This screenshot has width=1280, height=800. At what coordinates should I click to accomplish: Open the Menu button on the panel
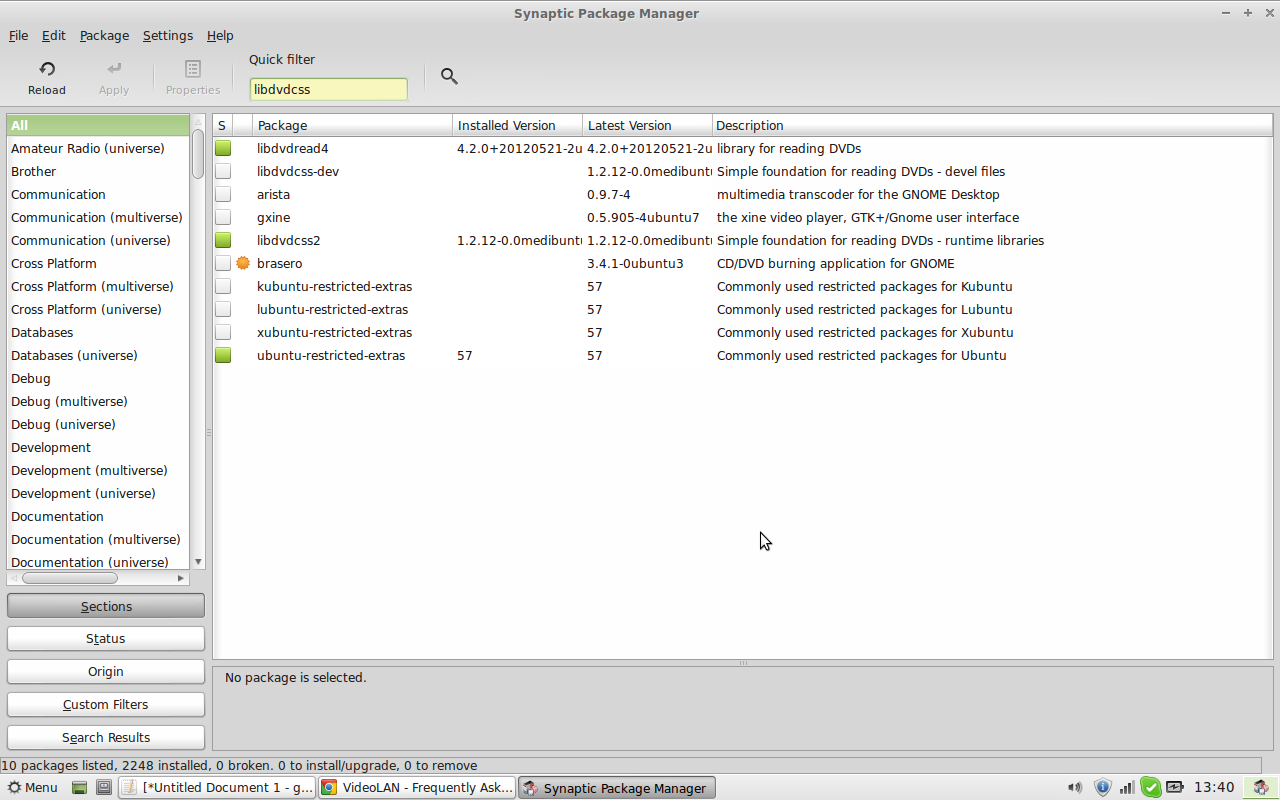(32, 787)
